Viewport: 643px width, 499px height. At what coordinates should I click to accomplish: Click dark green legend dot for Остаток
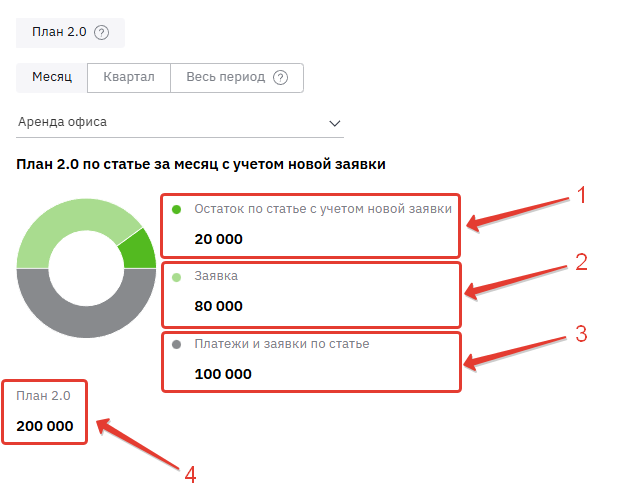coord(177,210)
